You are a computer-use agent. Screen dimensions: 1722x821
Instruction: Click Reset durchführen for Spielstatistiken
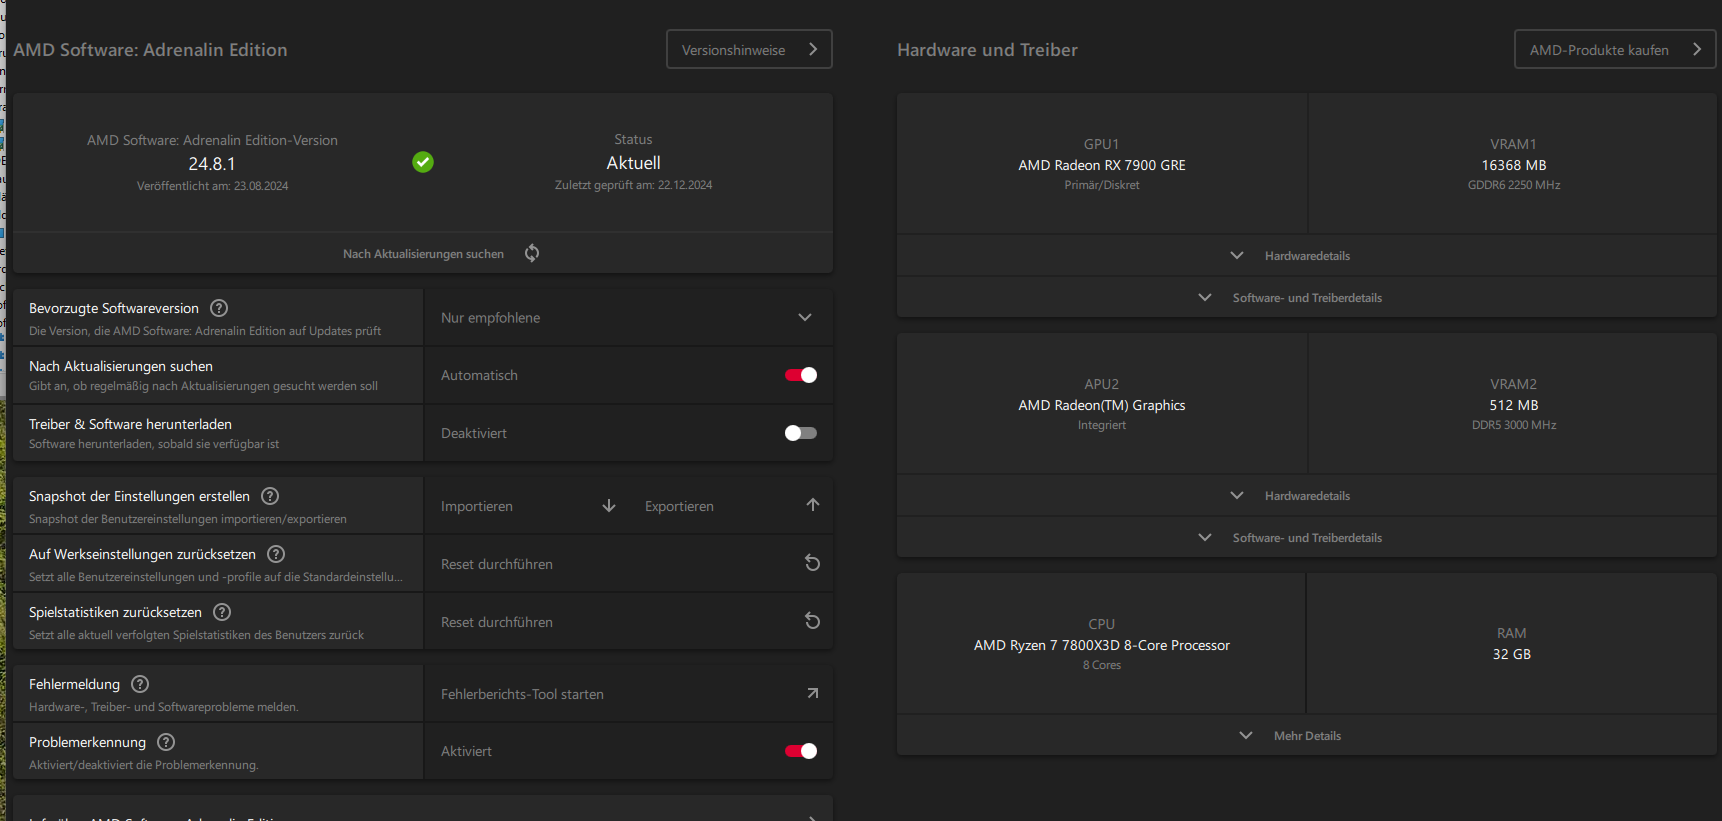click(628, 622)
